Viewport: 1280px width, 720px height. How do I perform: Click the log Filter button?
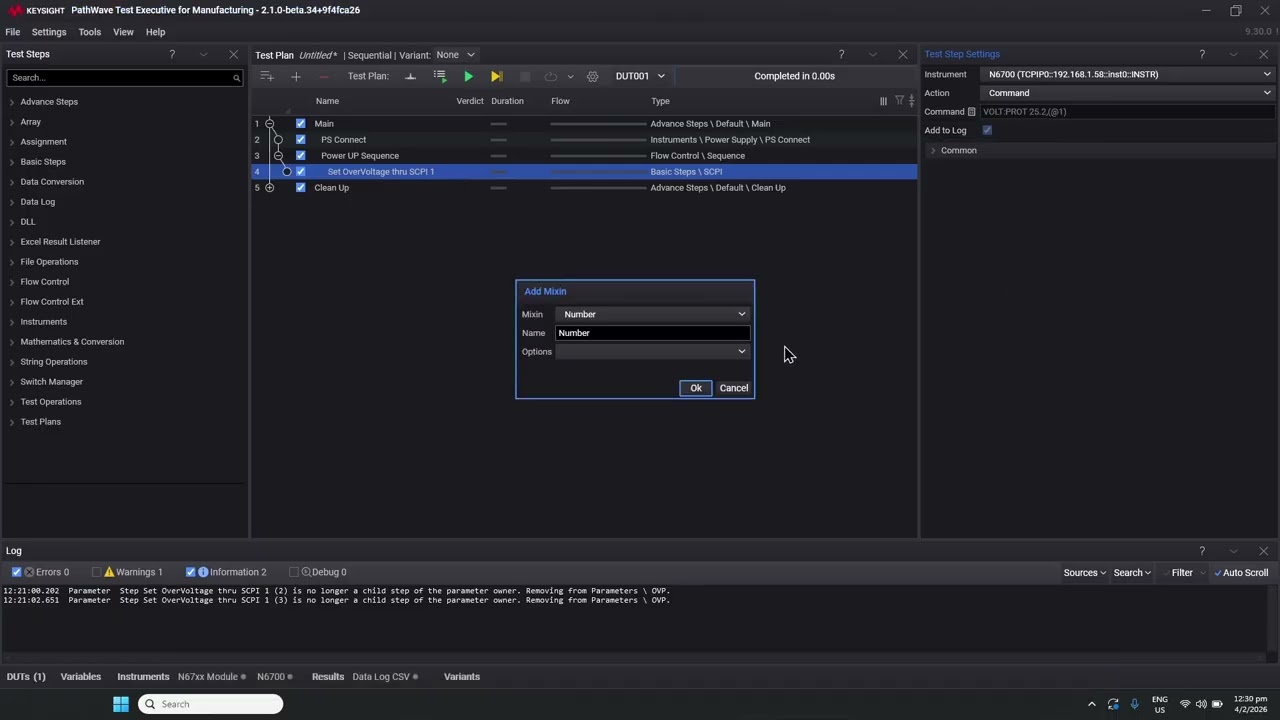coord(1182,573)
